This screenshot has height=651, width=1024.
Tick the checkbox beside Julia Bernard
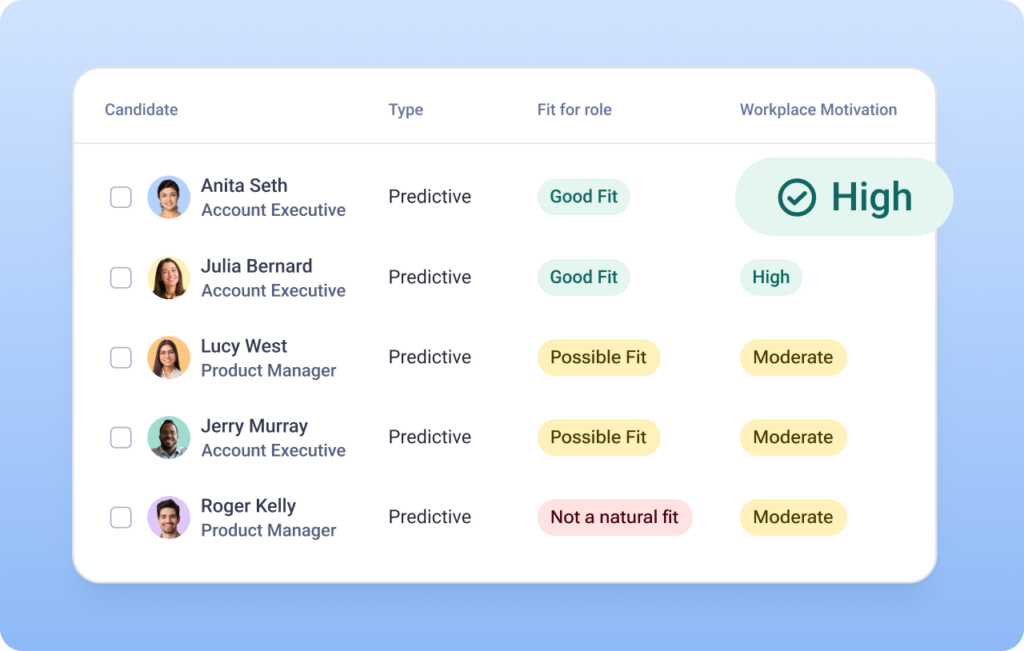121,277
